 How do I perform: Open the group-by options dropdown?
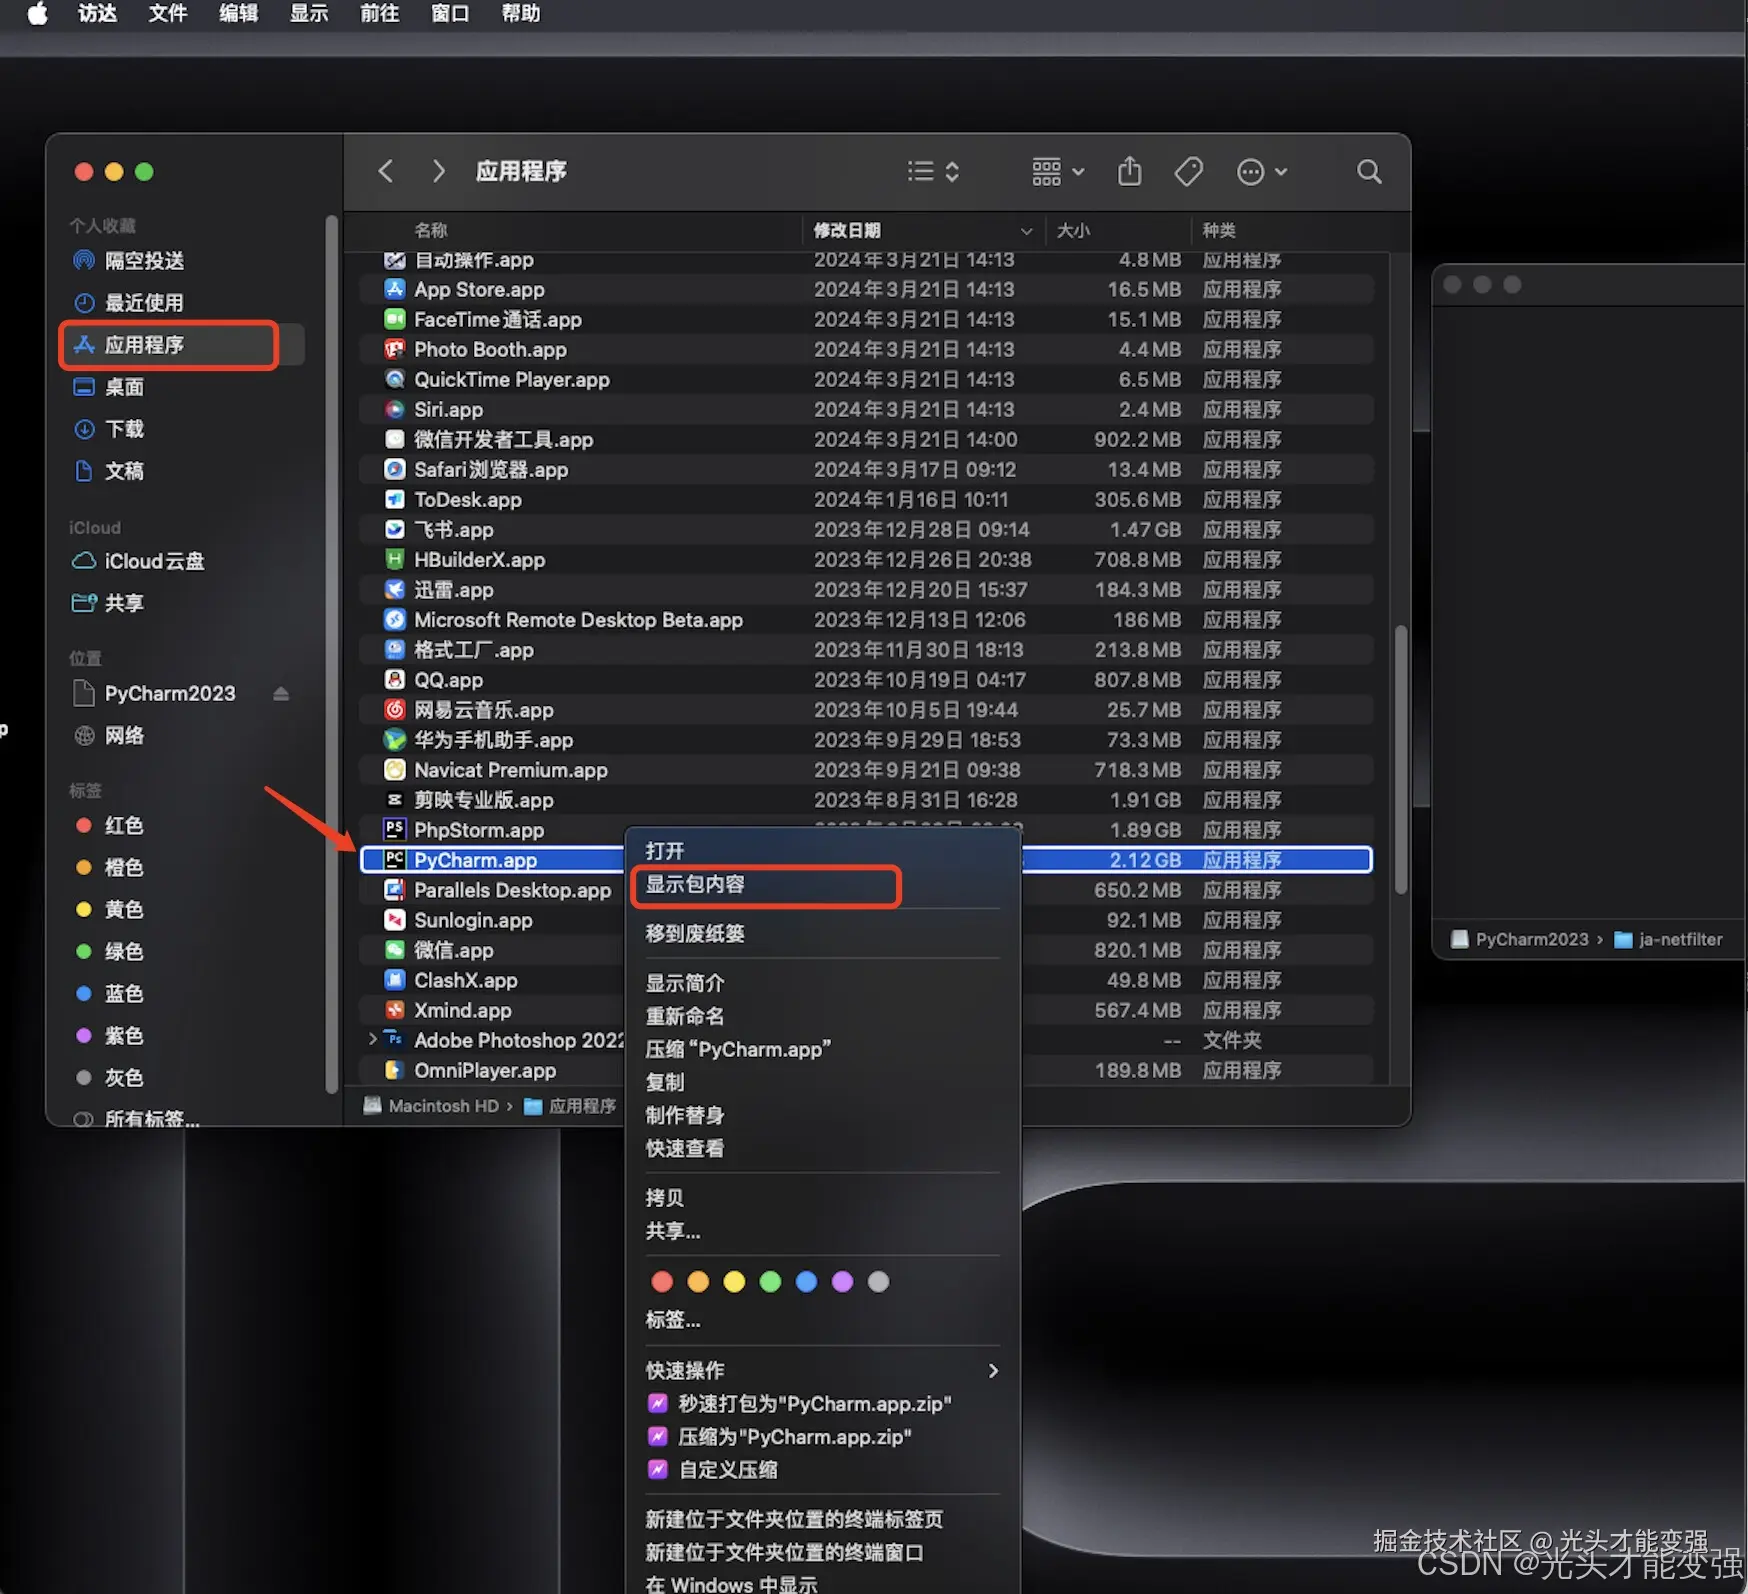pyautogui.click(x=1058, y=172)
